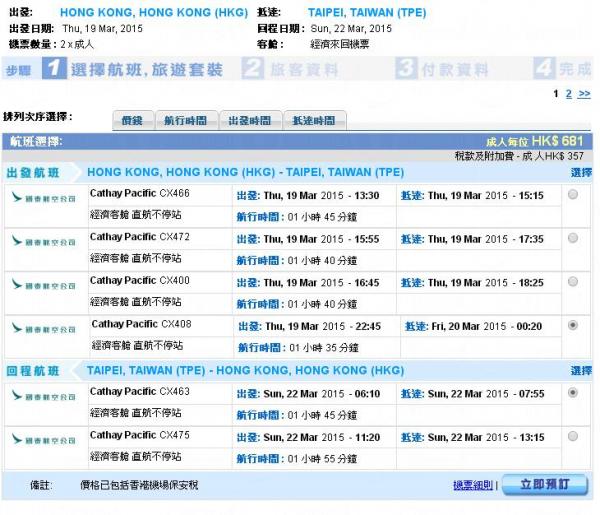600x515 pixels.
Task: Open the 票價細則 fare rules link
Action: coord(473,485)
